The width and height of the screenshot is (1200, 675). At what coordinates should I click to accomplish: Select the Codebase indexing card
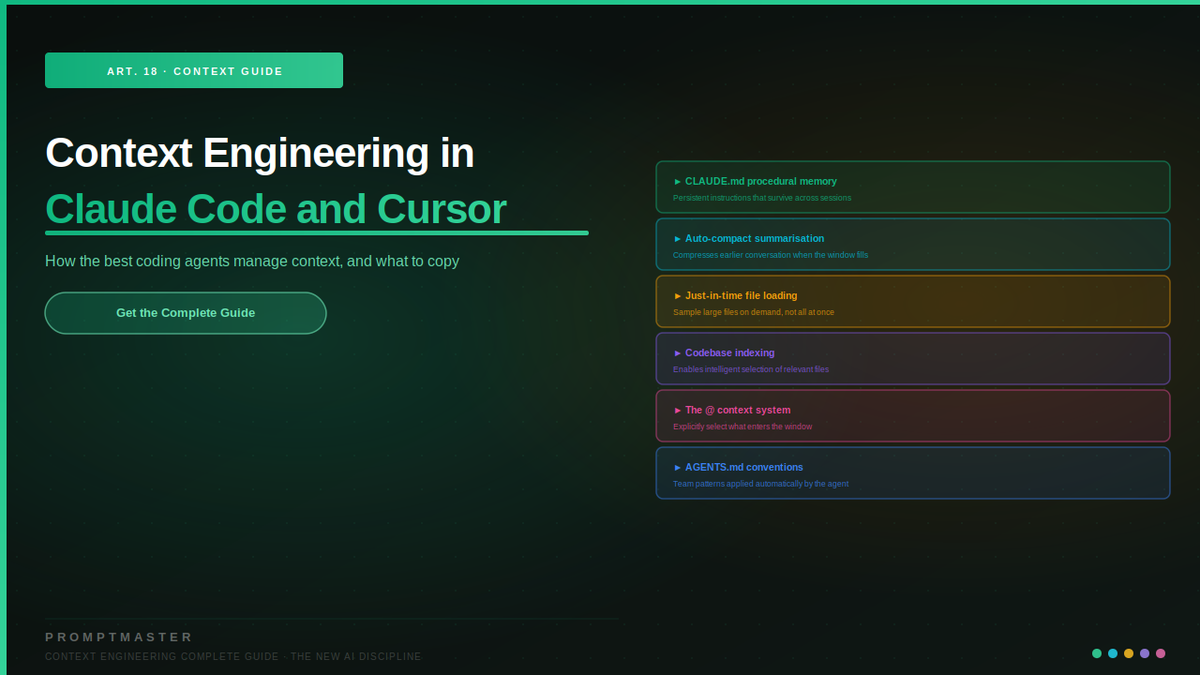(913, 358)
